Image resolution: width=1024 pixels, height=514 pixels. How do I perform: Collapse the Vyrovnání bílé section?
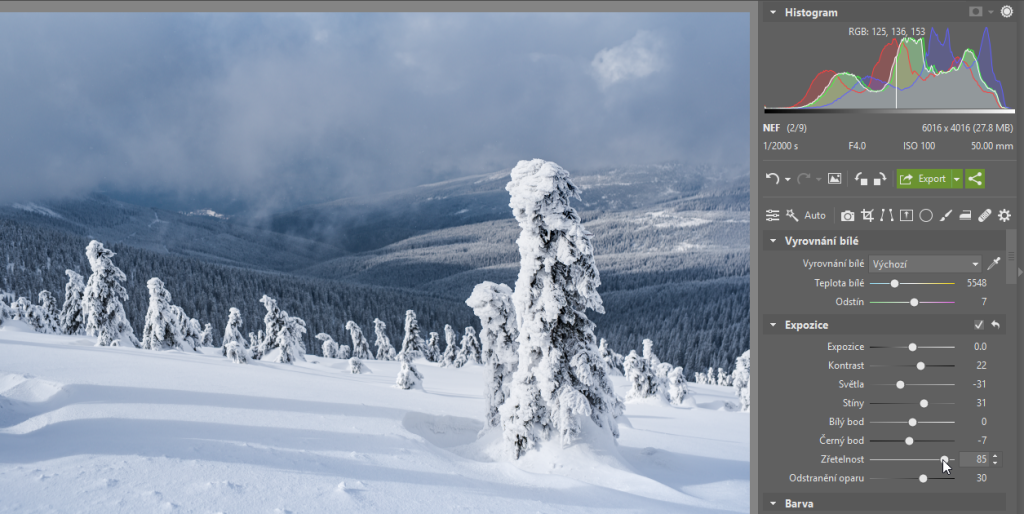[x=773, y=241]
